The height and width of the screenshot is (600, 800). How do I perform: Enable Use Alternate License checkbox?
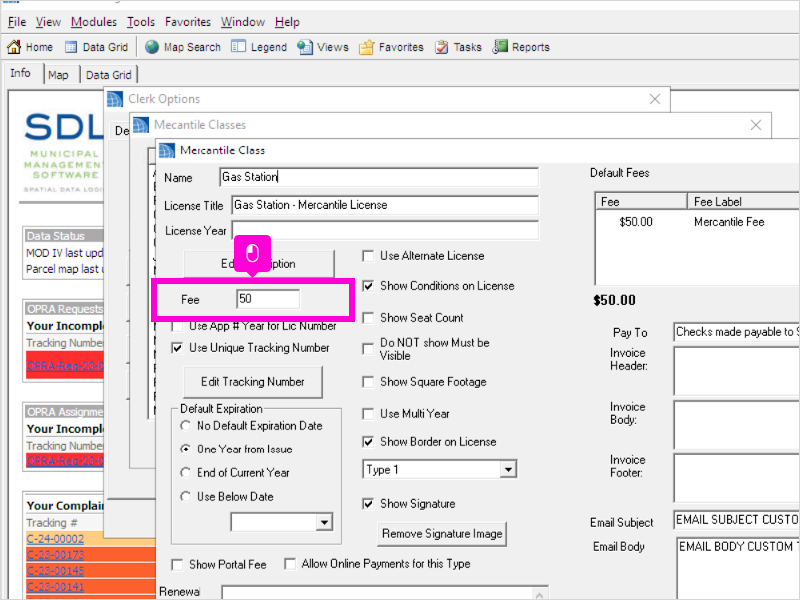[x=368, y=256]
